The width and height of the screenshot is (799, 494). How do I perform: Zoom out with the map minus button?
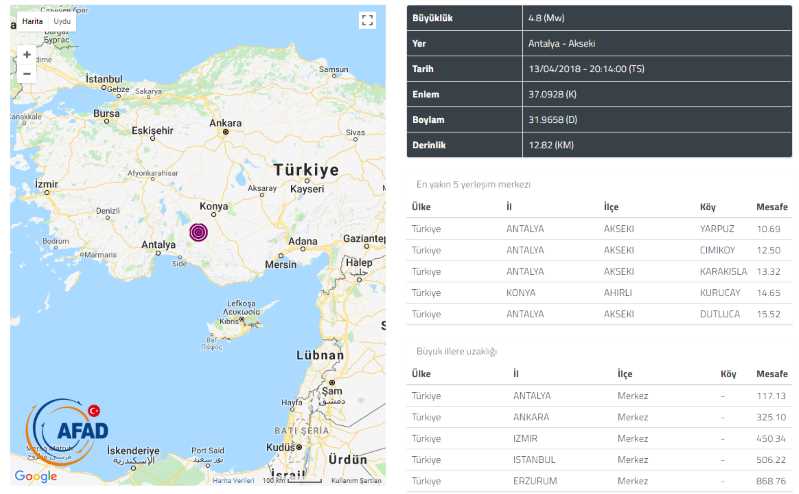pos(26,74)
